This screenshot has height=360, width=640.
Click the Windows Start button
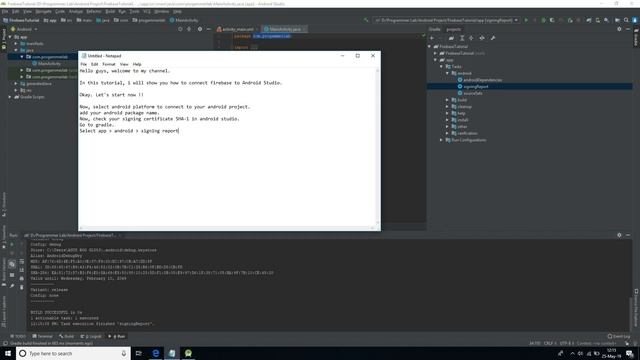pyautogui.click(x=8, y=353)
